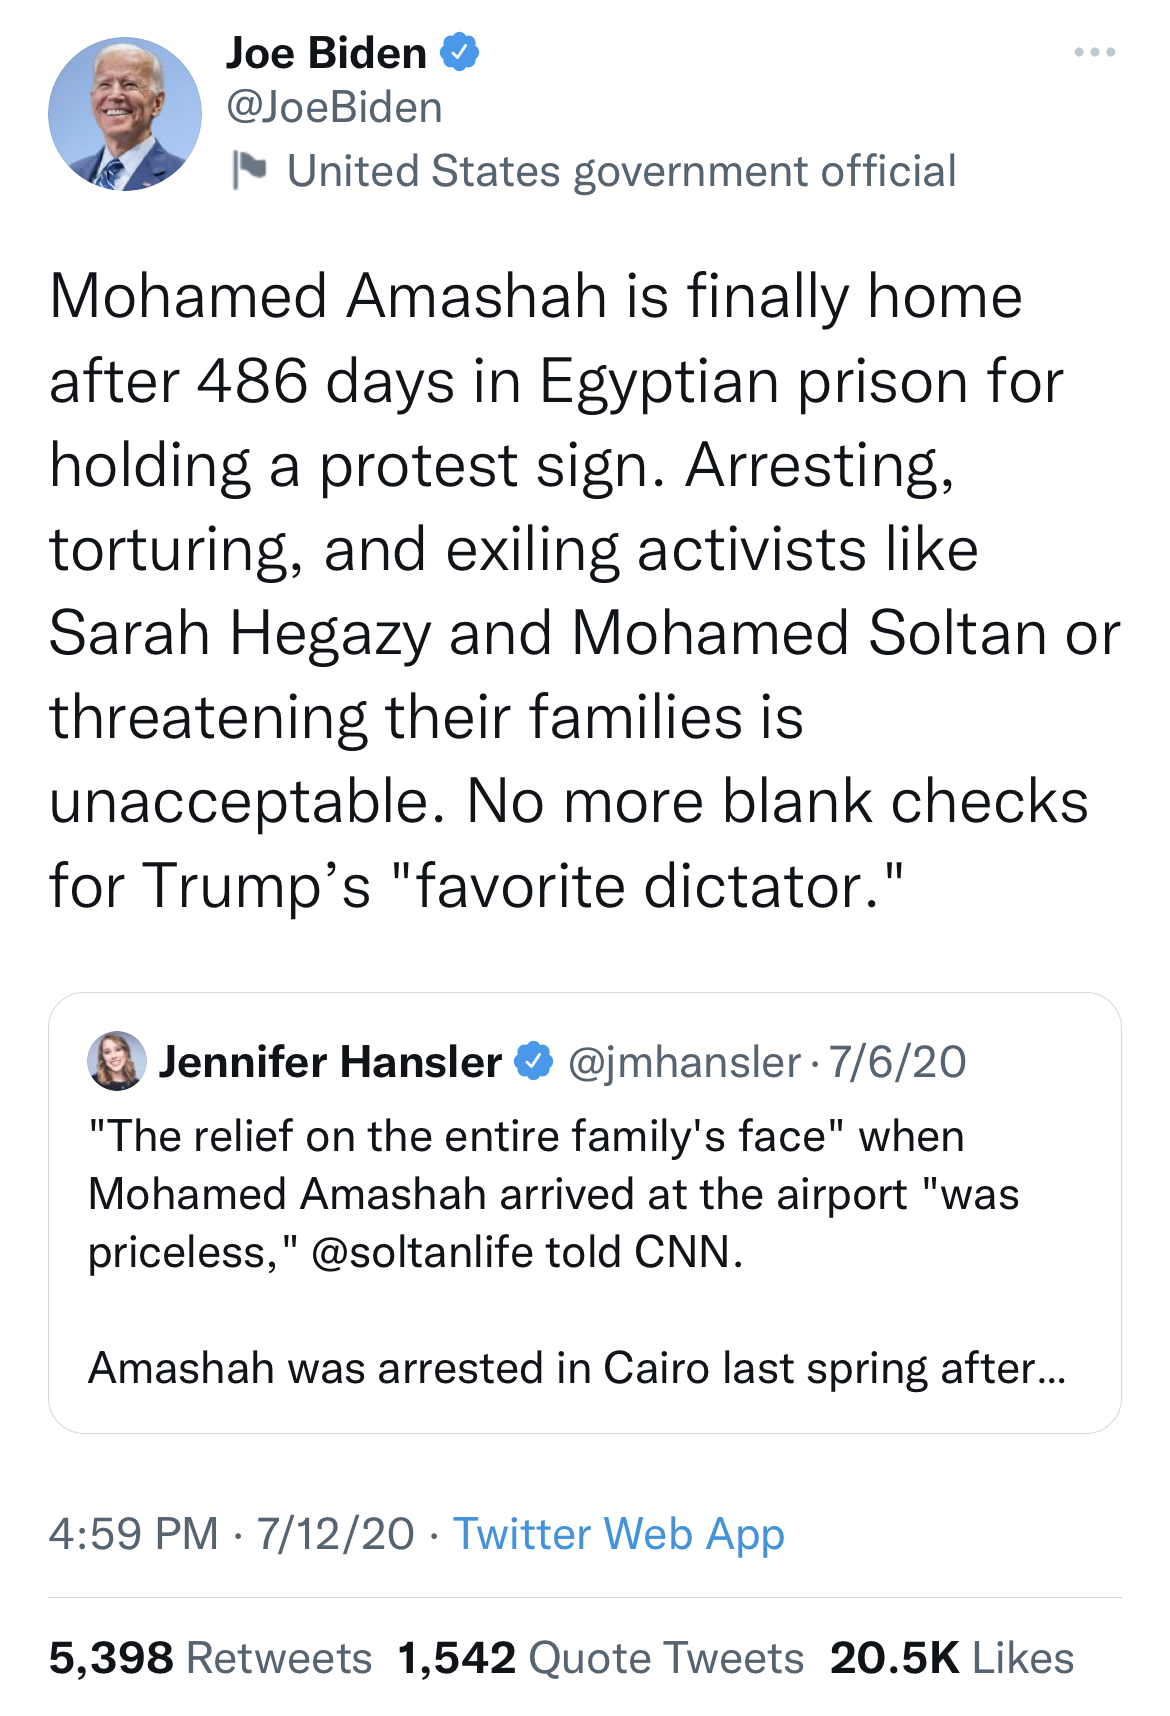Click Joe Biden's verified badge icon
This screenshot has height=1716, width=1170.
coord(459,52)
